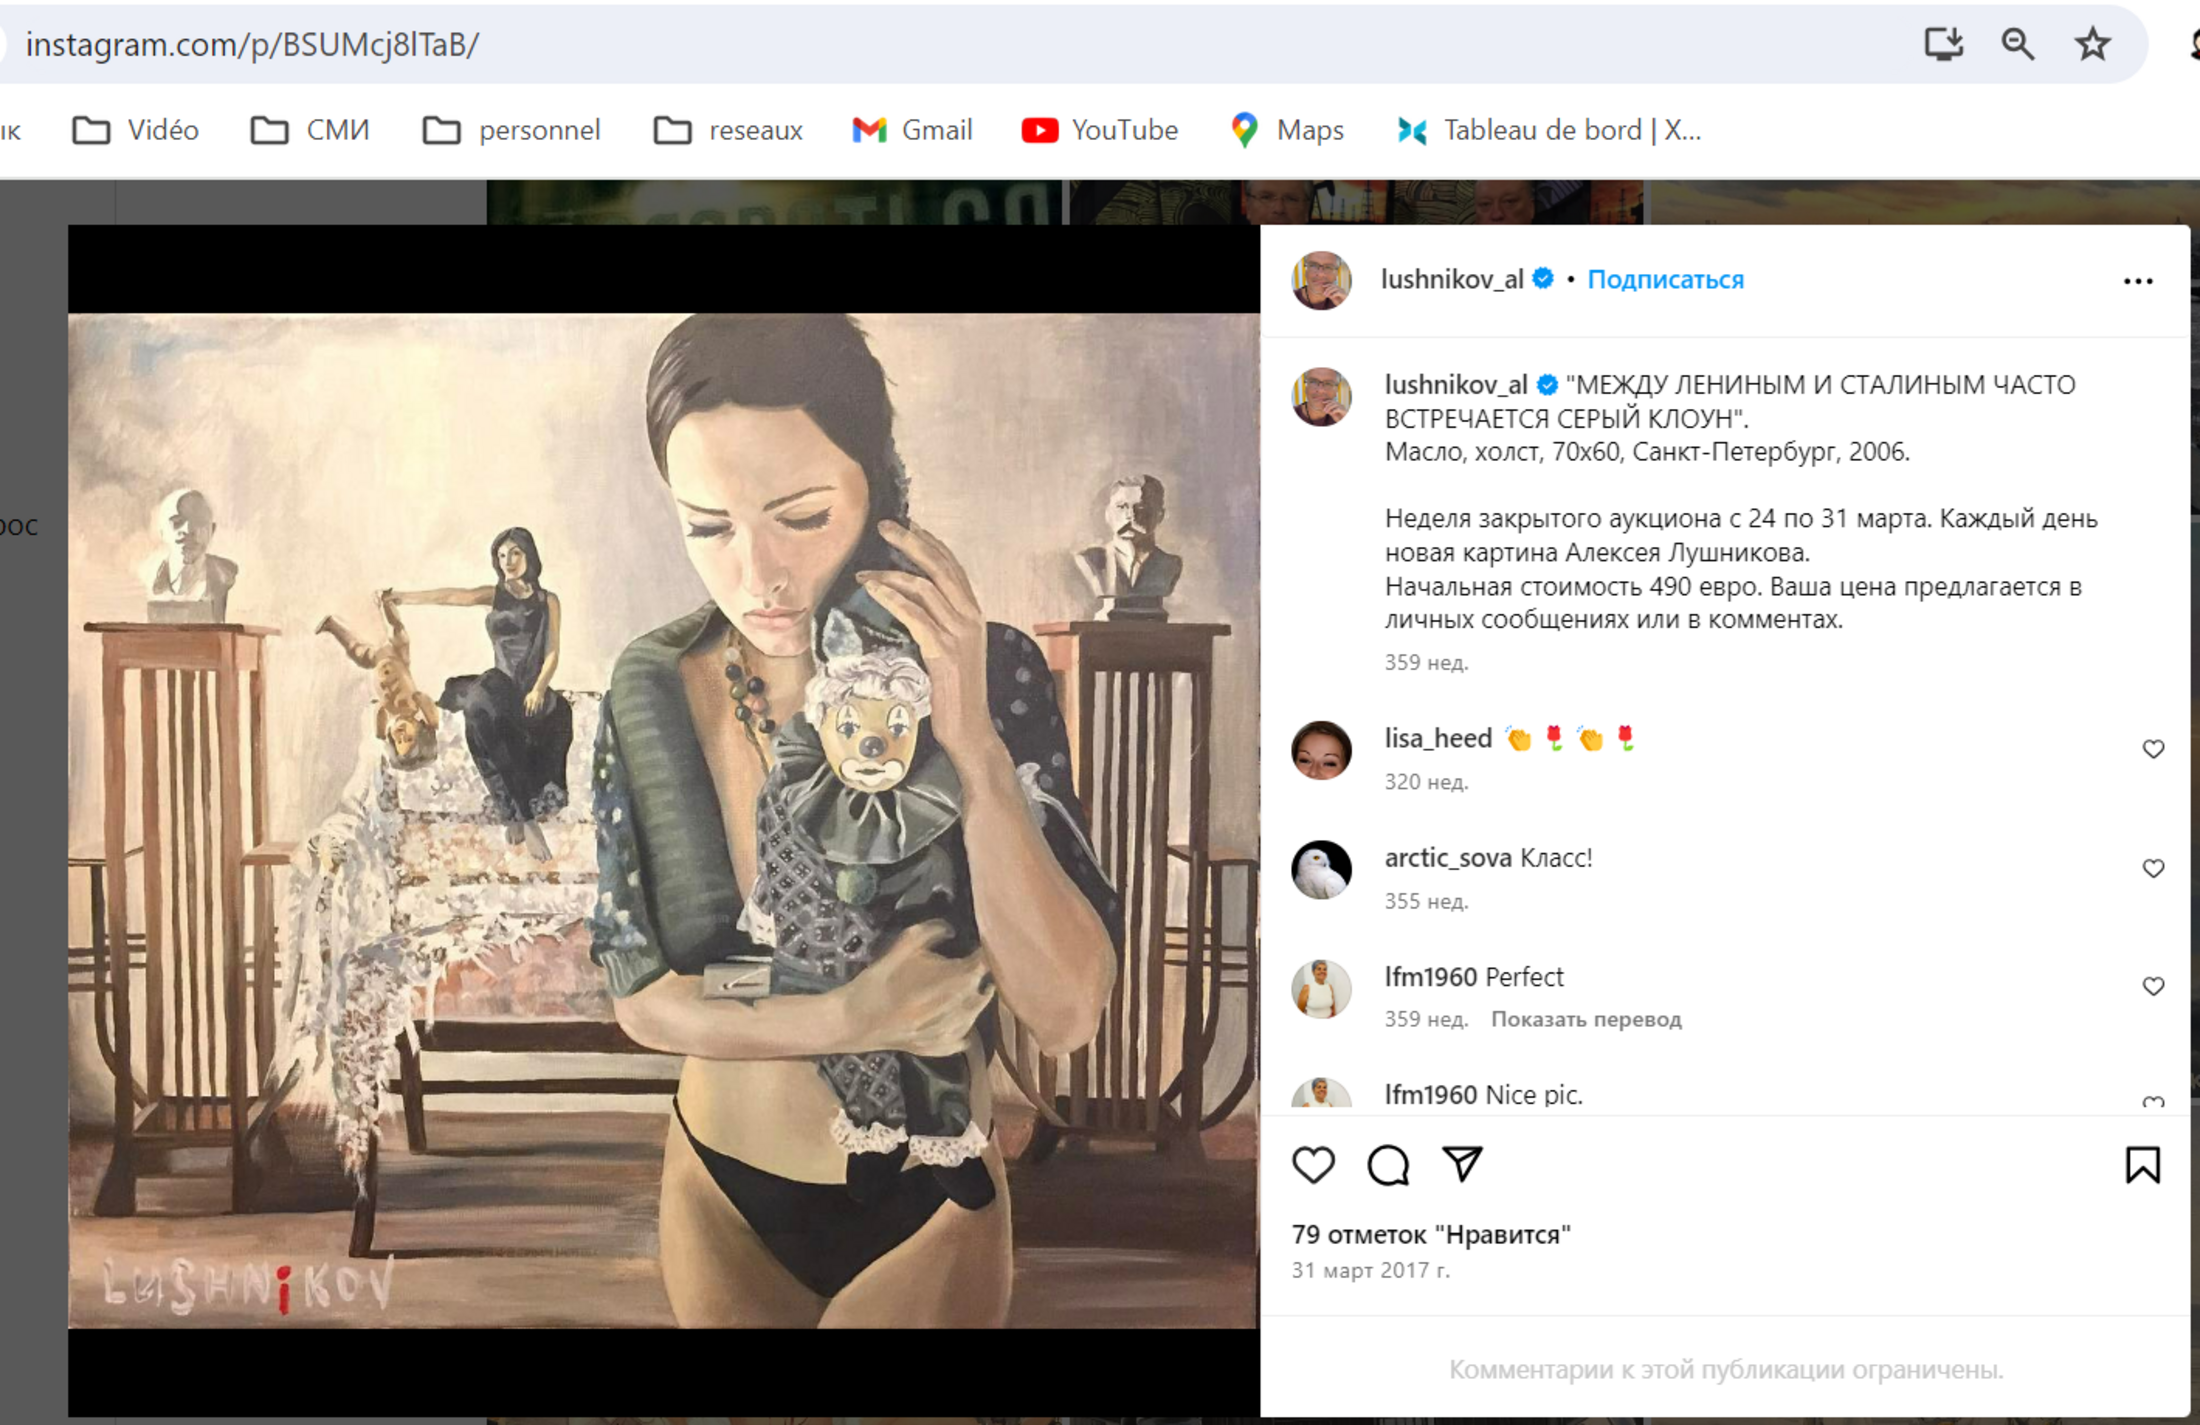Open the Gmail bookmark

pyautogui.click(x=912, y=130)
